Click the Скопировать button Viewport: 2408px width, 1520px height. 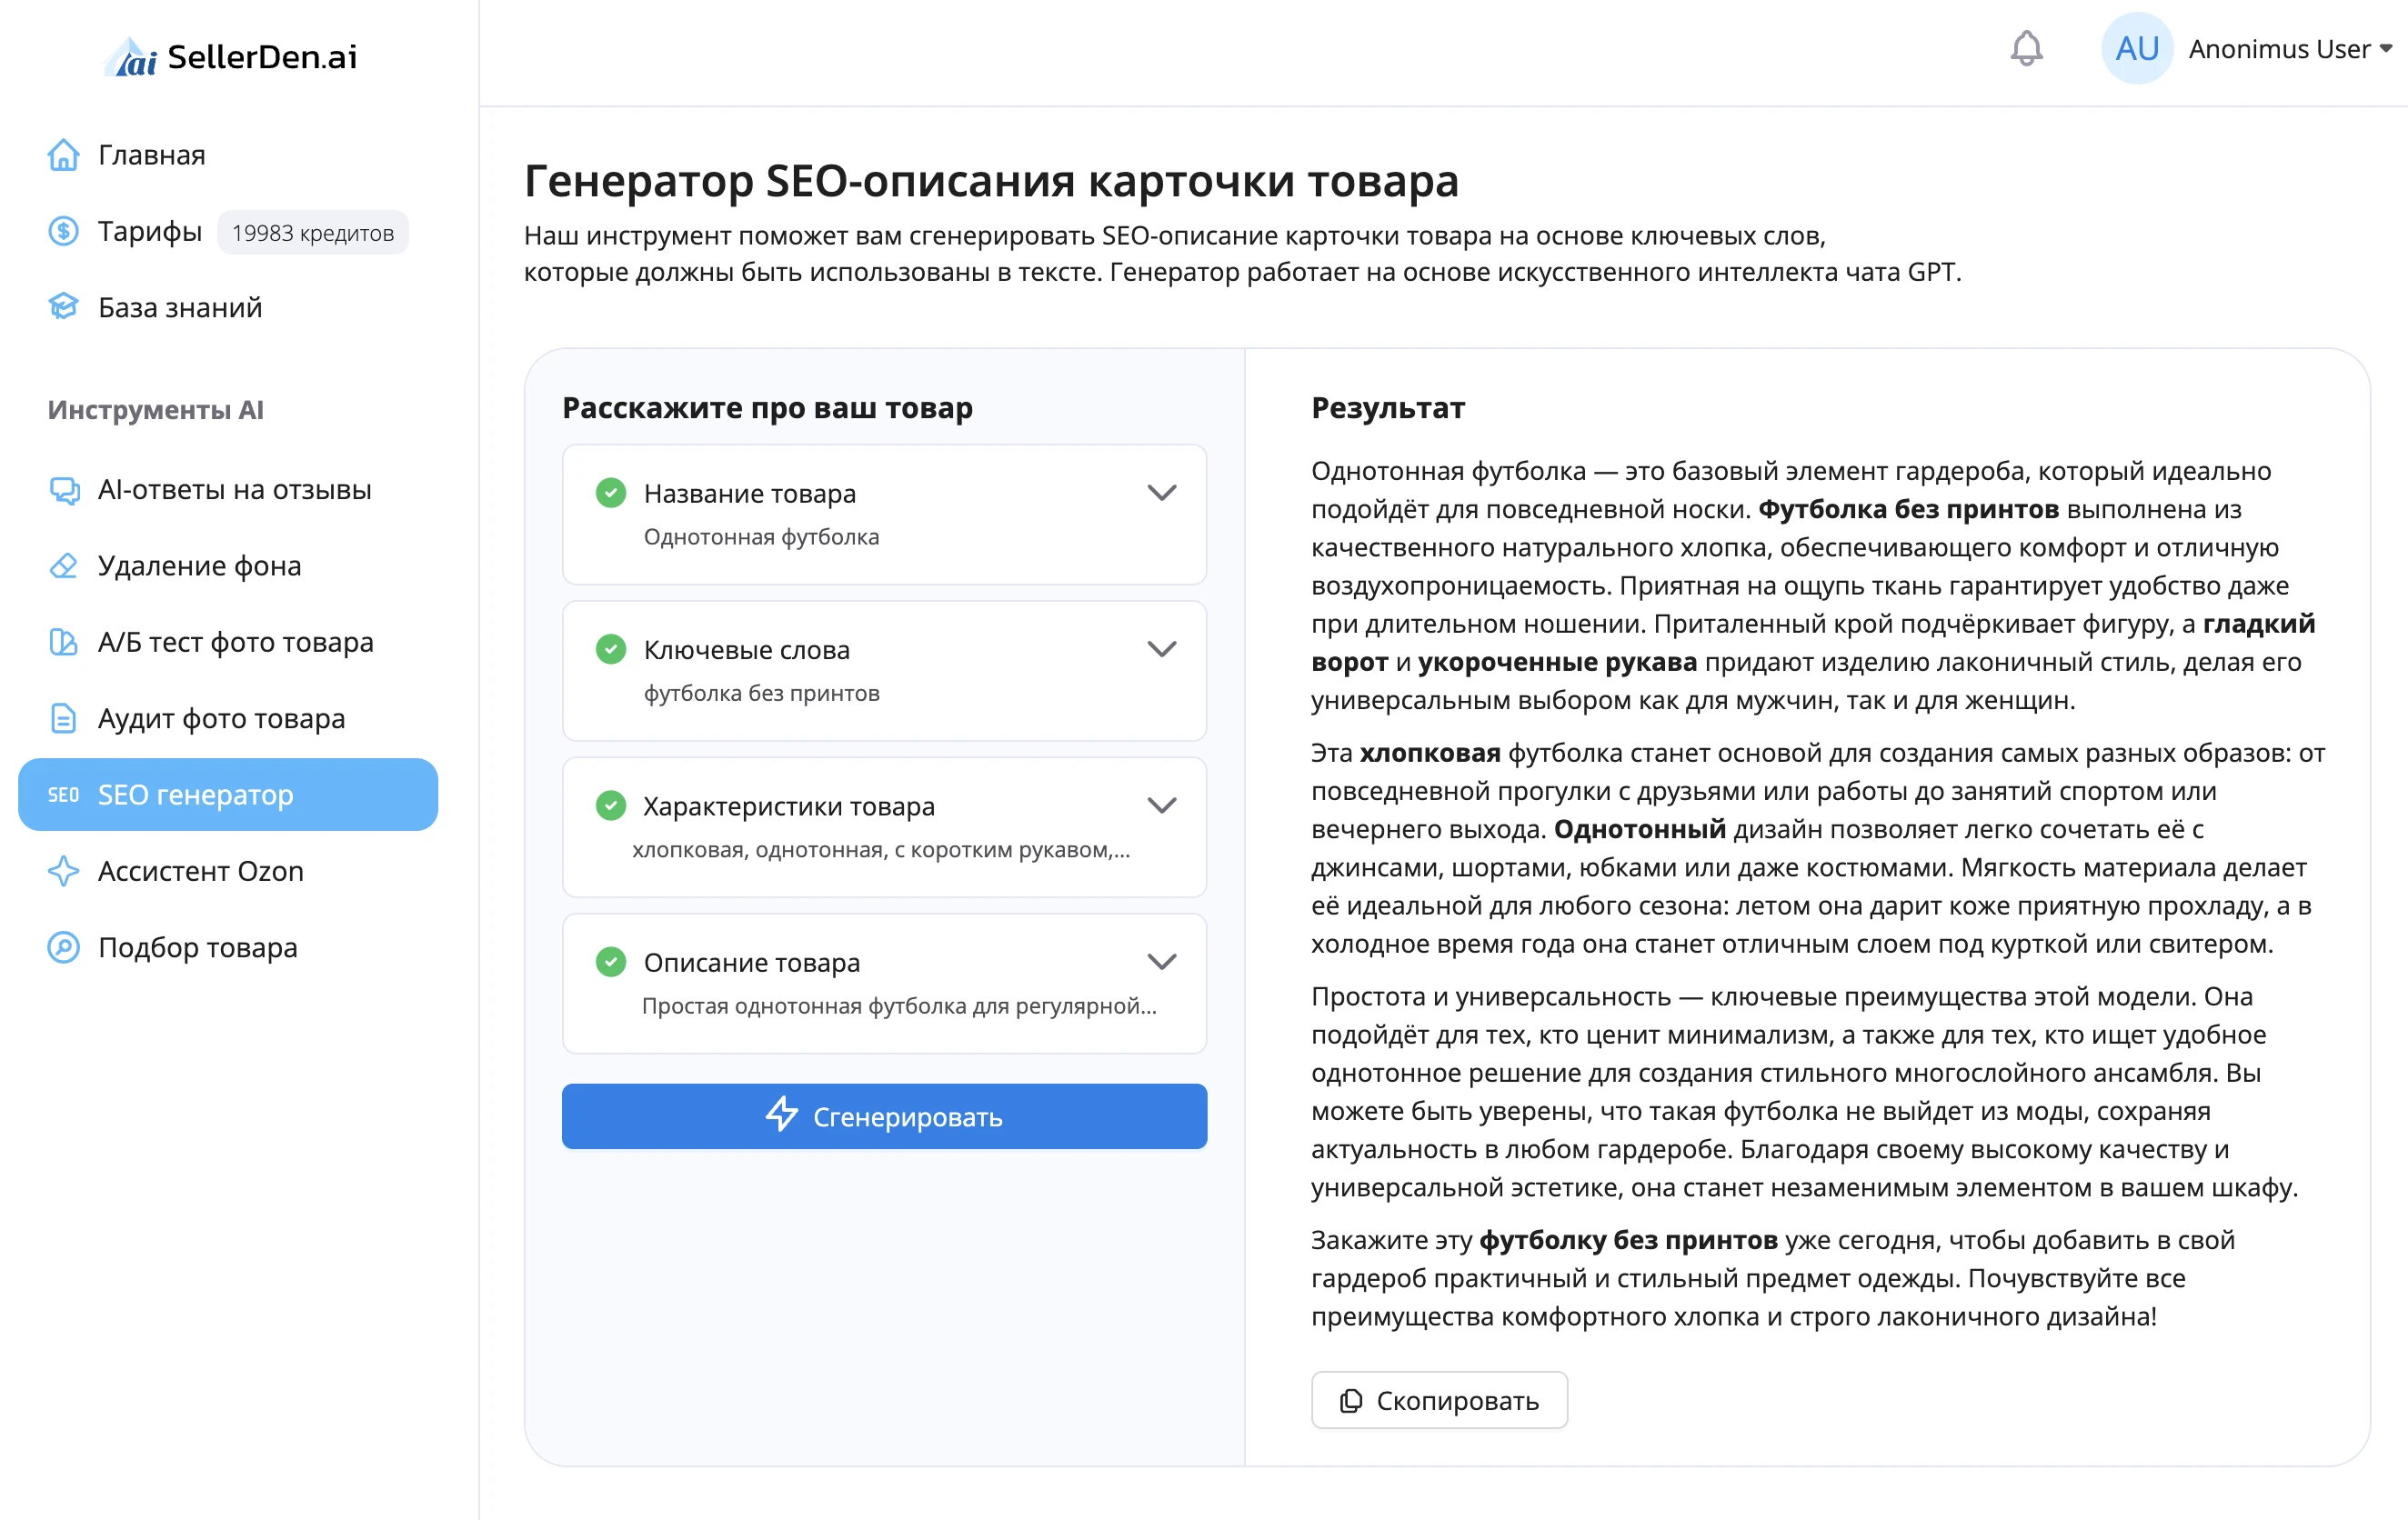[x=1439, y=1401]
